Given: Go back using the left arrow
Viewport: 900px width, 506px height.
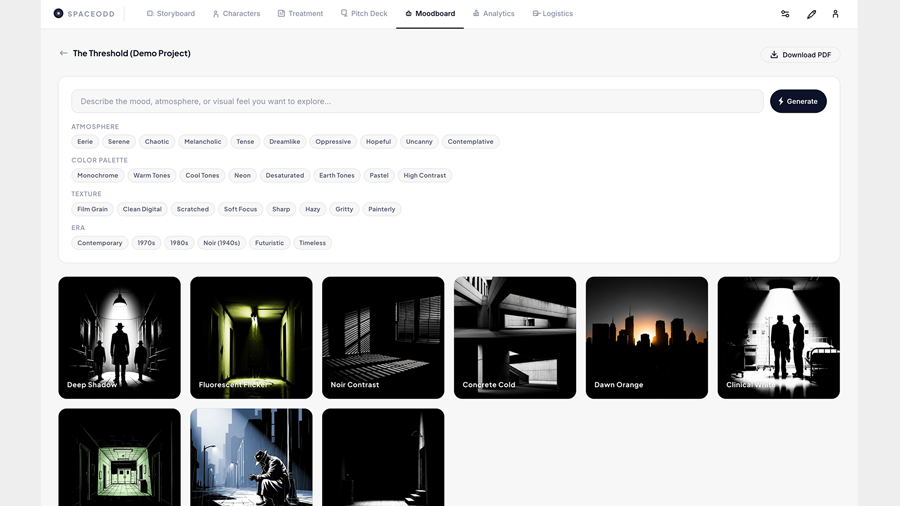Looking at the screenshot, I should pyautogui.click(x=64, y=53).
